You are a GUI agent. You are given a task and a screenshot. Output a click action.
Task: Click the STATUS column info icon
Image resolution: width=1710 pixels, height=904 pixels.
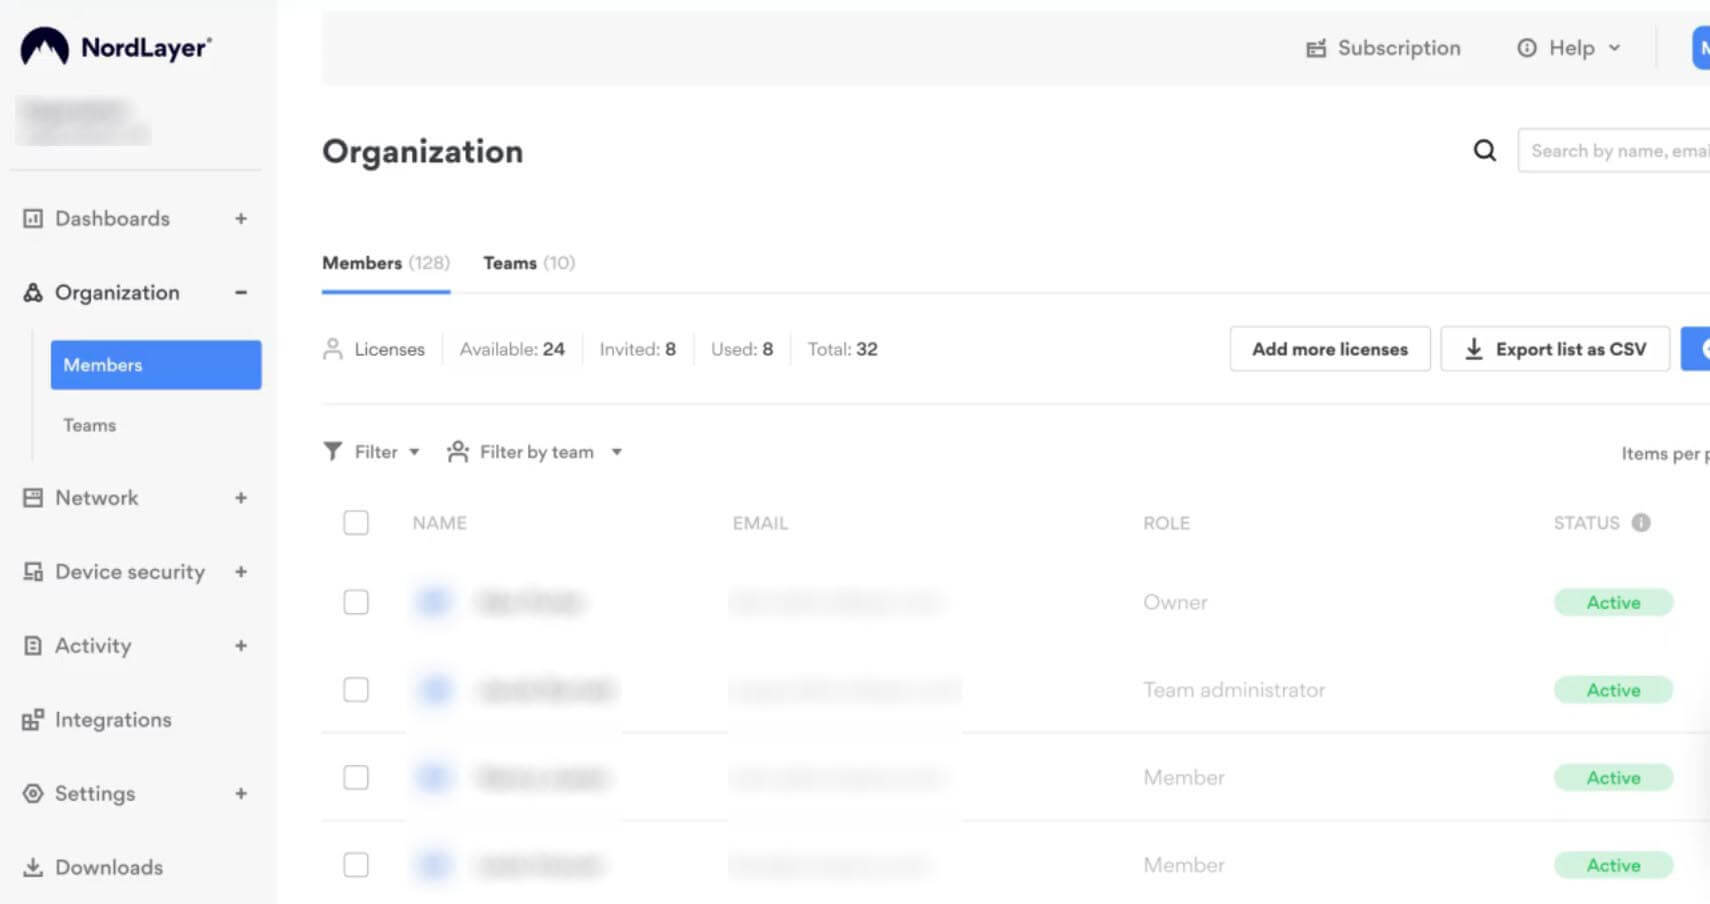(1641, 522)
